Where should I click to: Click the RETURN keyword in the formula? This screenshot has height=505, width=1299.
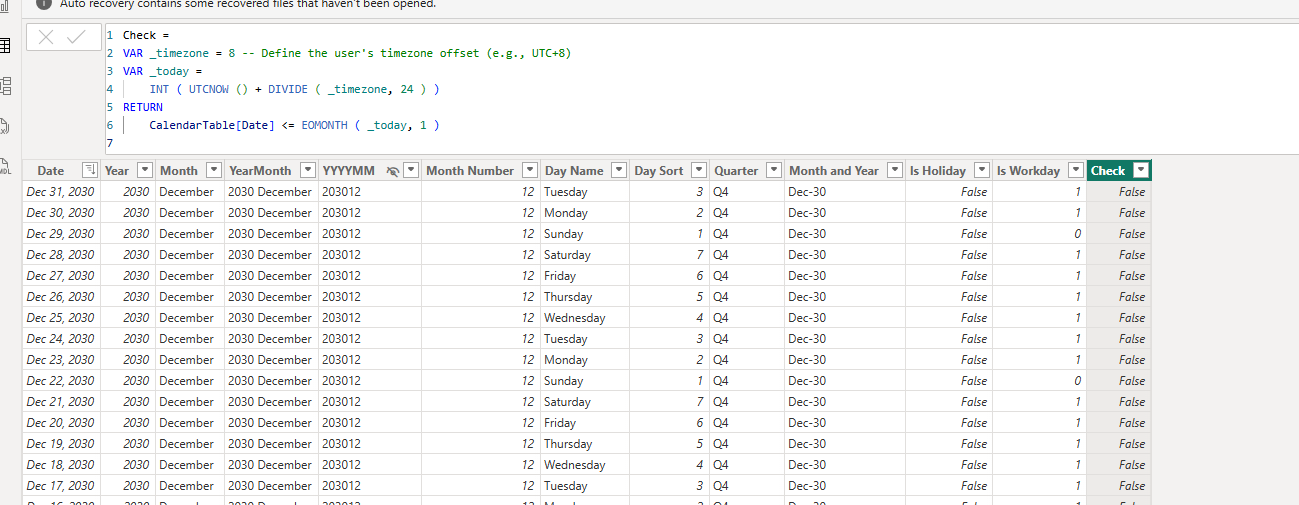pos(143,107)
